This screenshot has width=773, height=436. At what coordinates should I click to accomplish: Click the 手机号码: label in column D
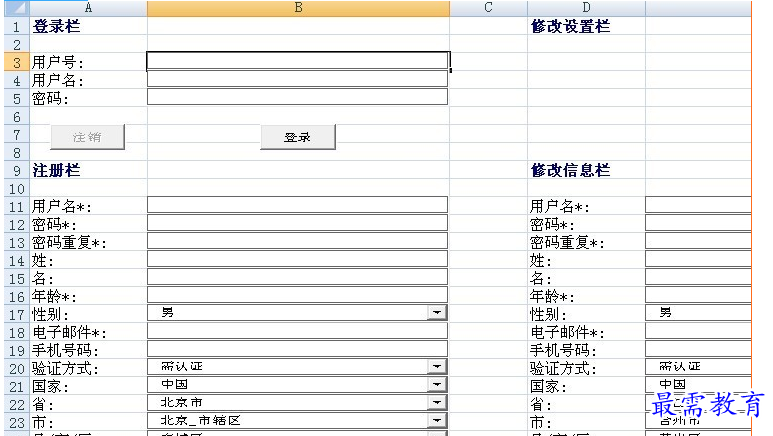coord(563,351)
